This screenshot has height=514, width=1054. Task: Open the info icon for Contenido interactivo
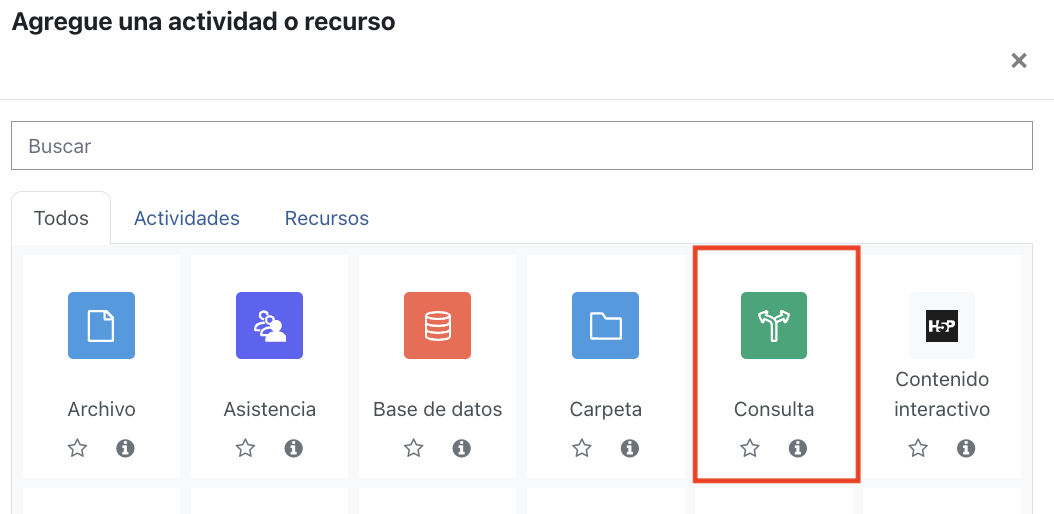(965, 448)
